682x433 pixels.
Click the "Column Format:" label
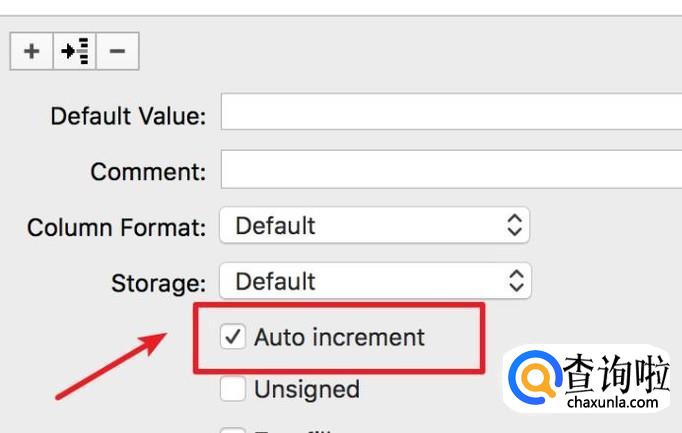coord(116,228)
